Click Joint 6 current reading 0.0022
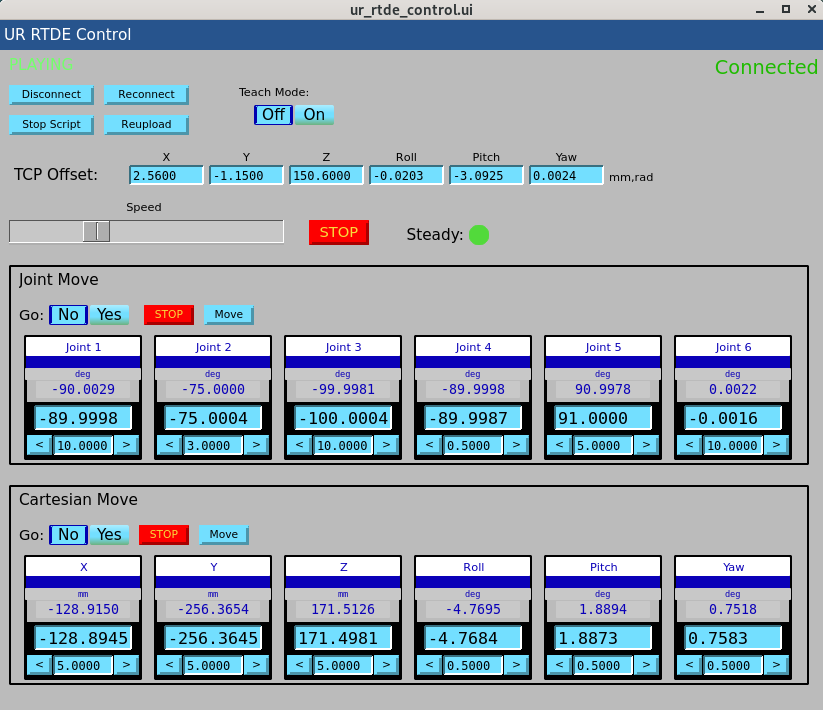 tap(733, 389)
